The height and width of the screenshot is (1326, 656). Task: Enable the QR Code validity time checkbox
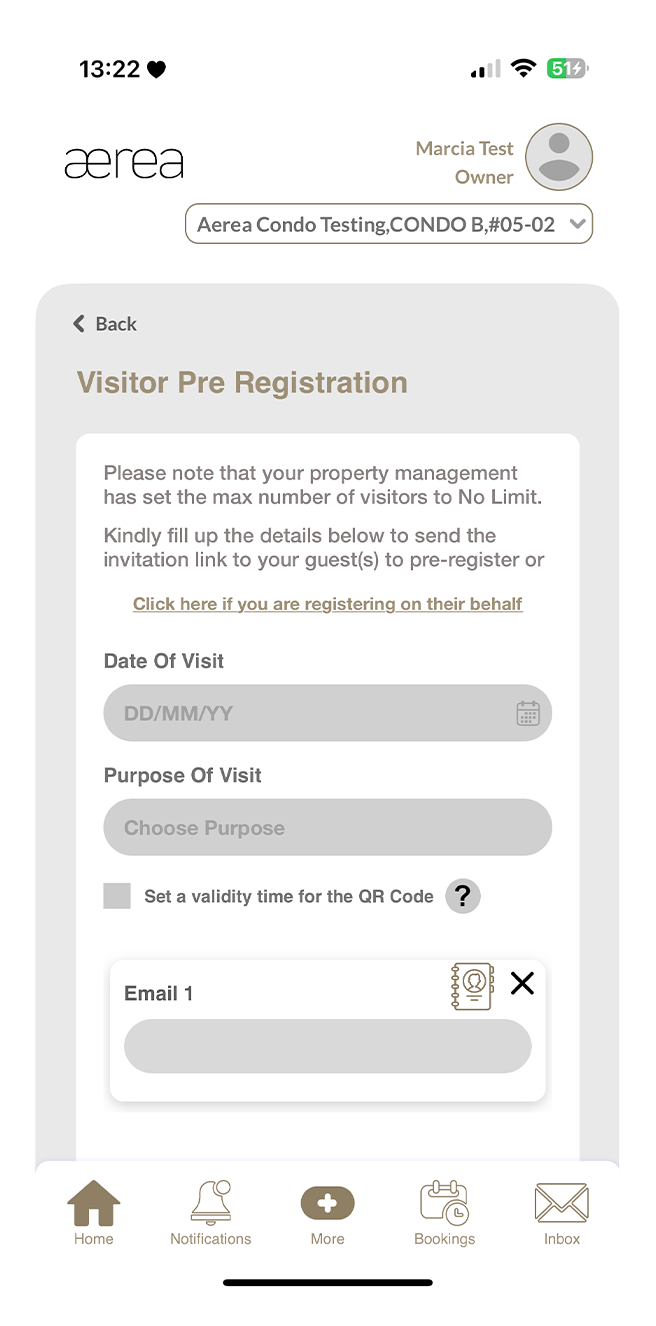click(x=116, y=896)
